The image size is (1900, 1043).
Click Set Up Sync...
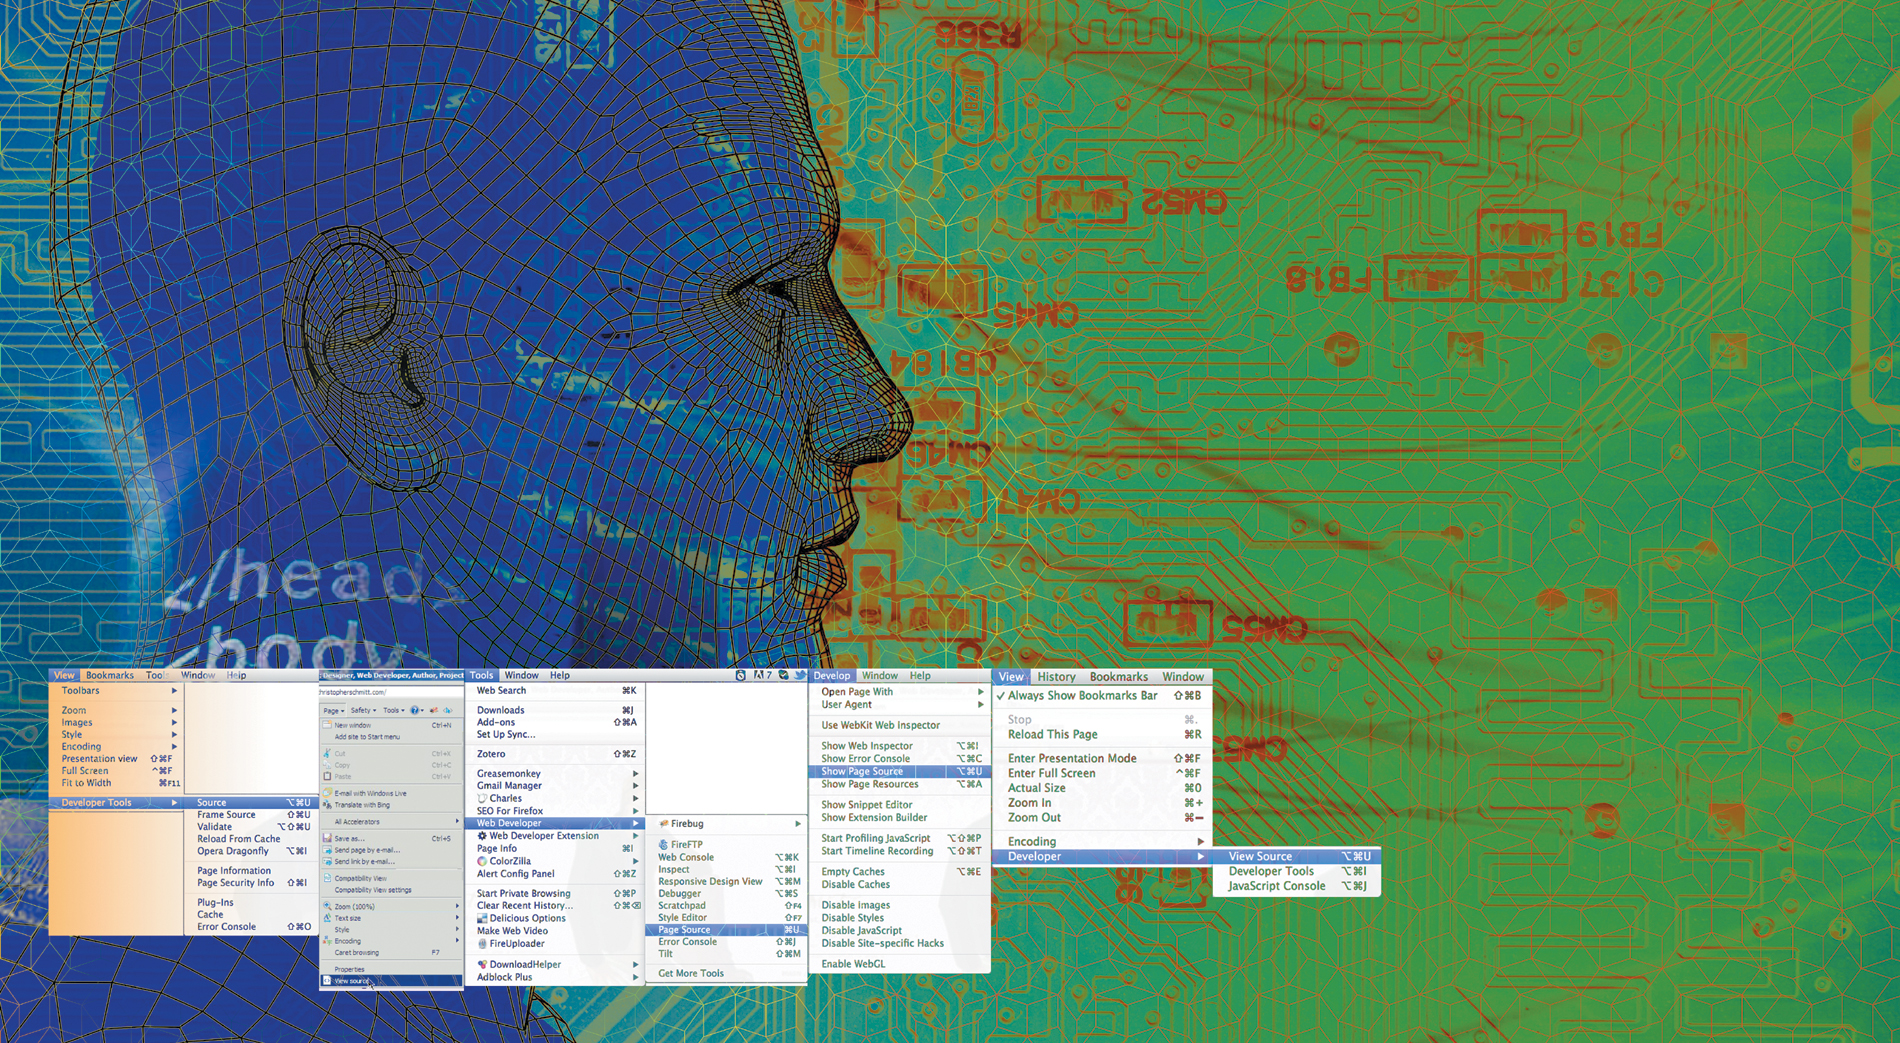(x=506, y=734)
